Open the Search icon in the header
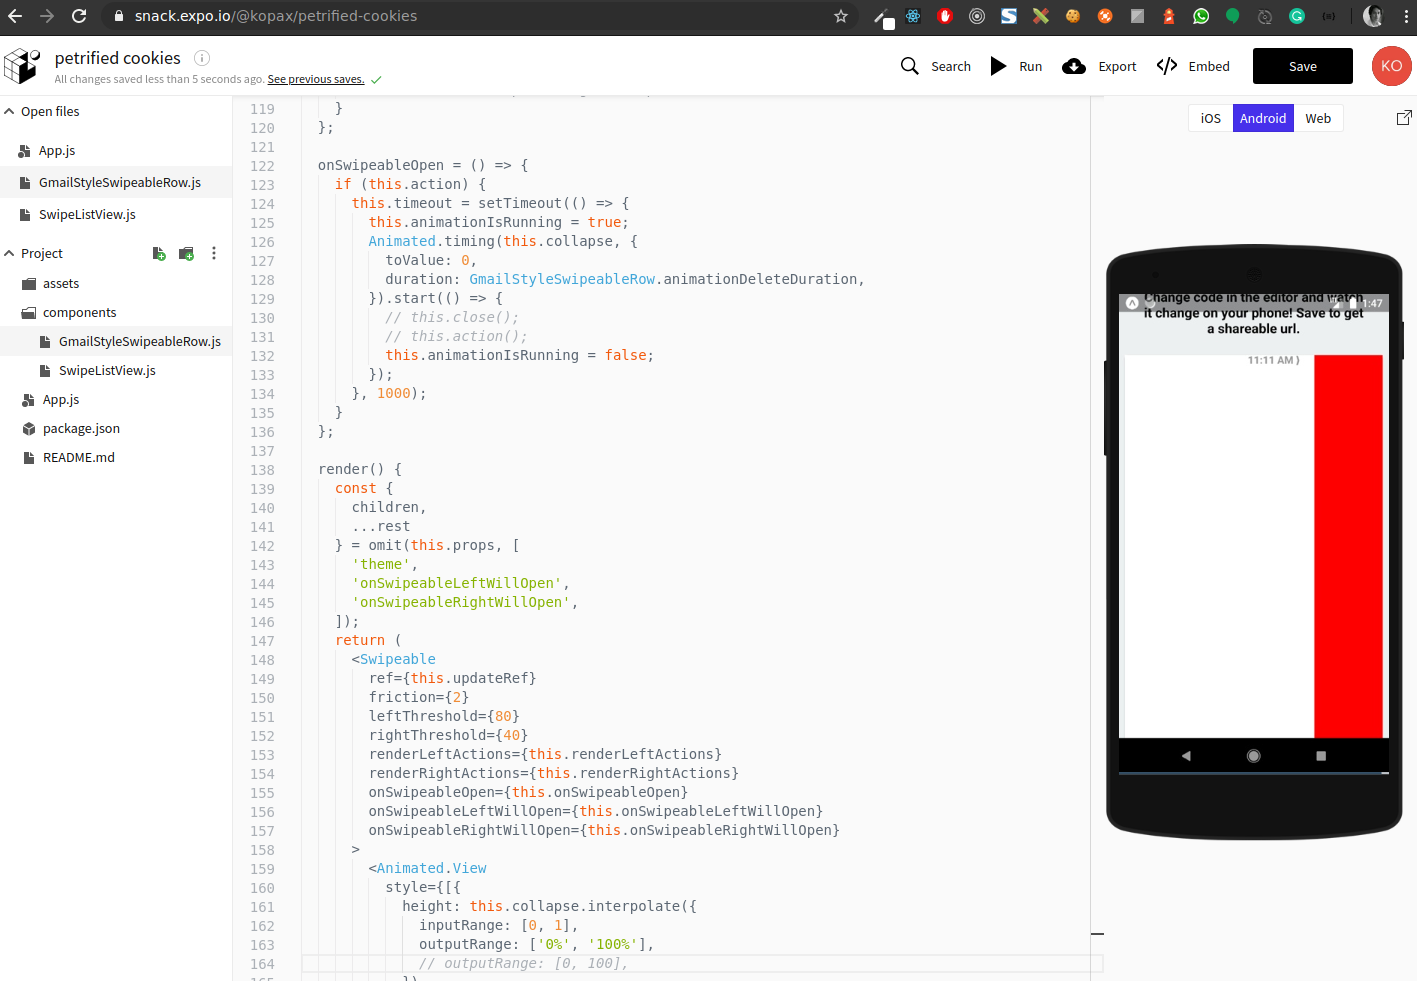Screen dimensions: 1417x981 pos(910,66)
